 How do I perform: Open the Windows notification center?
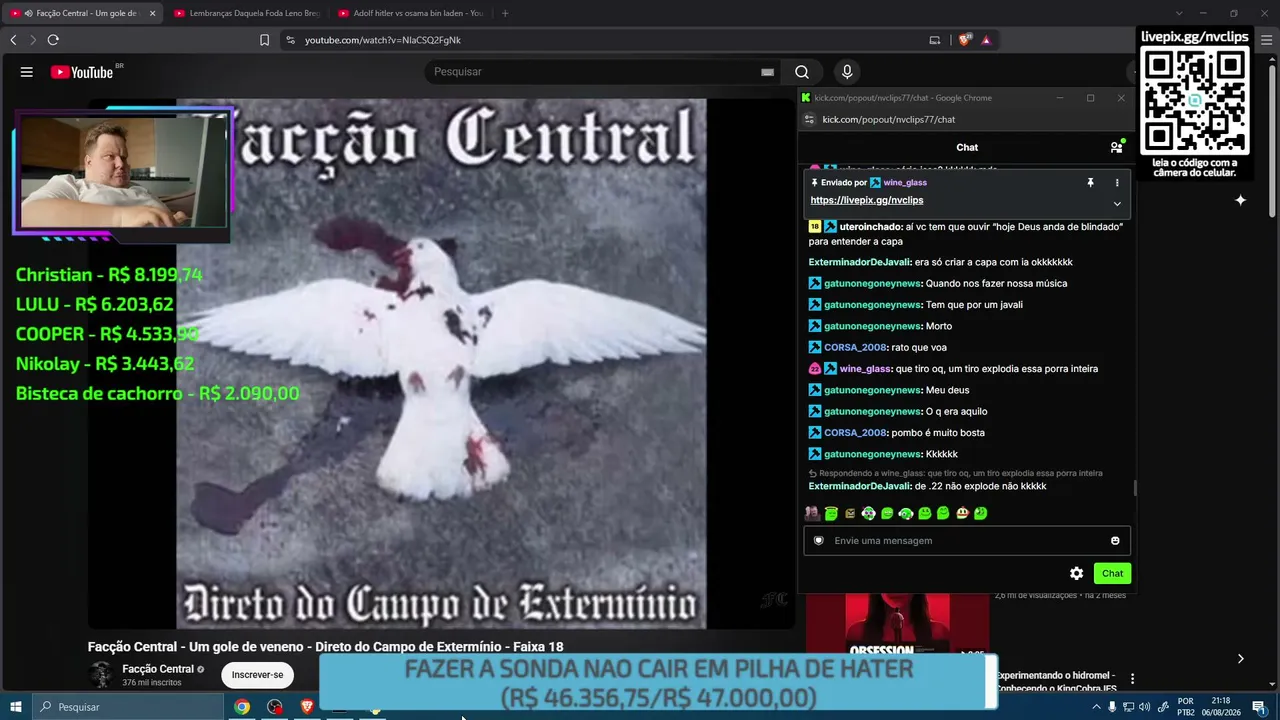[1259, 707]
